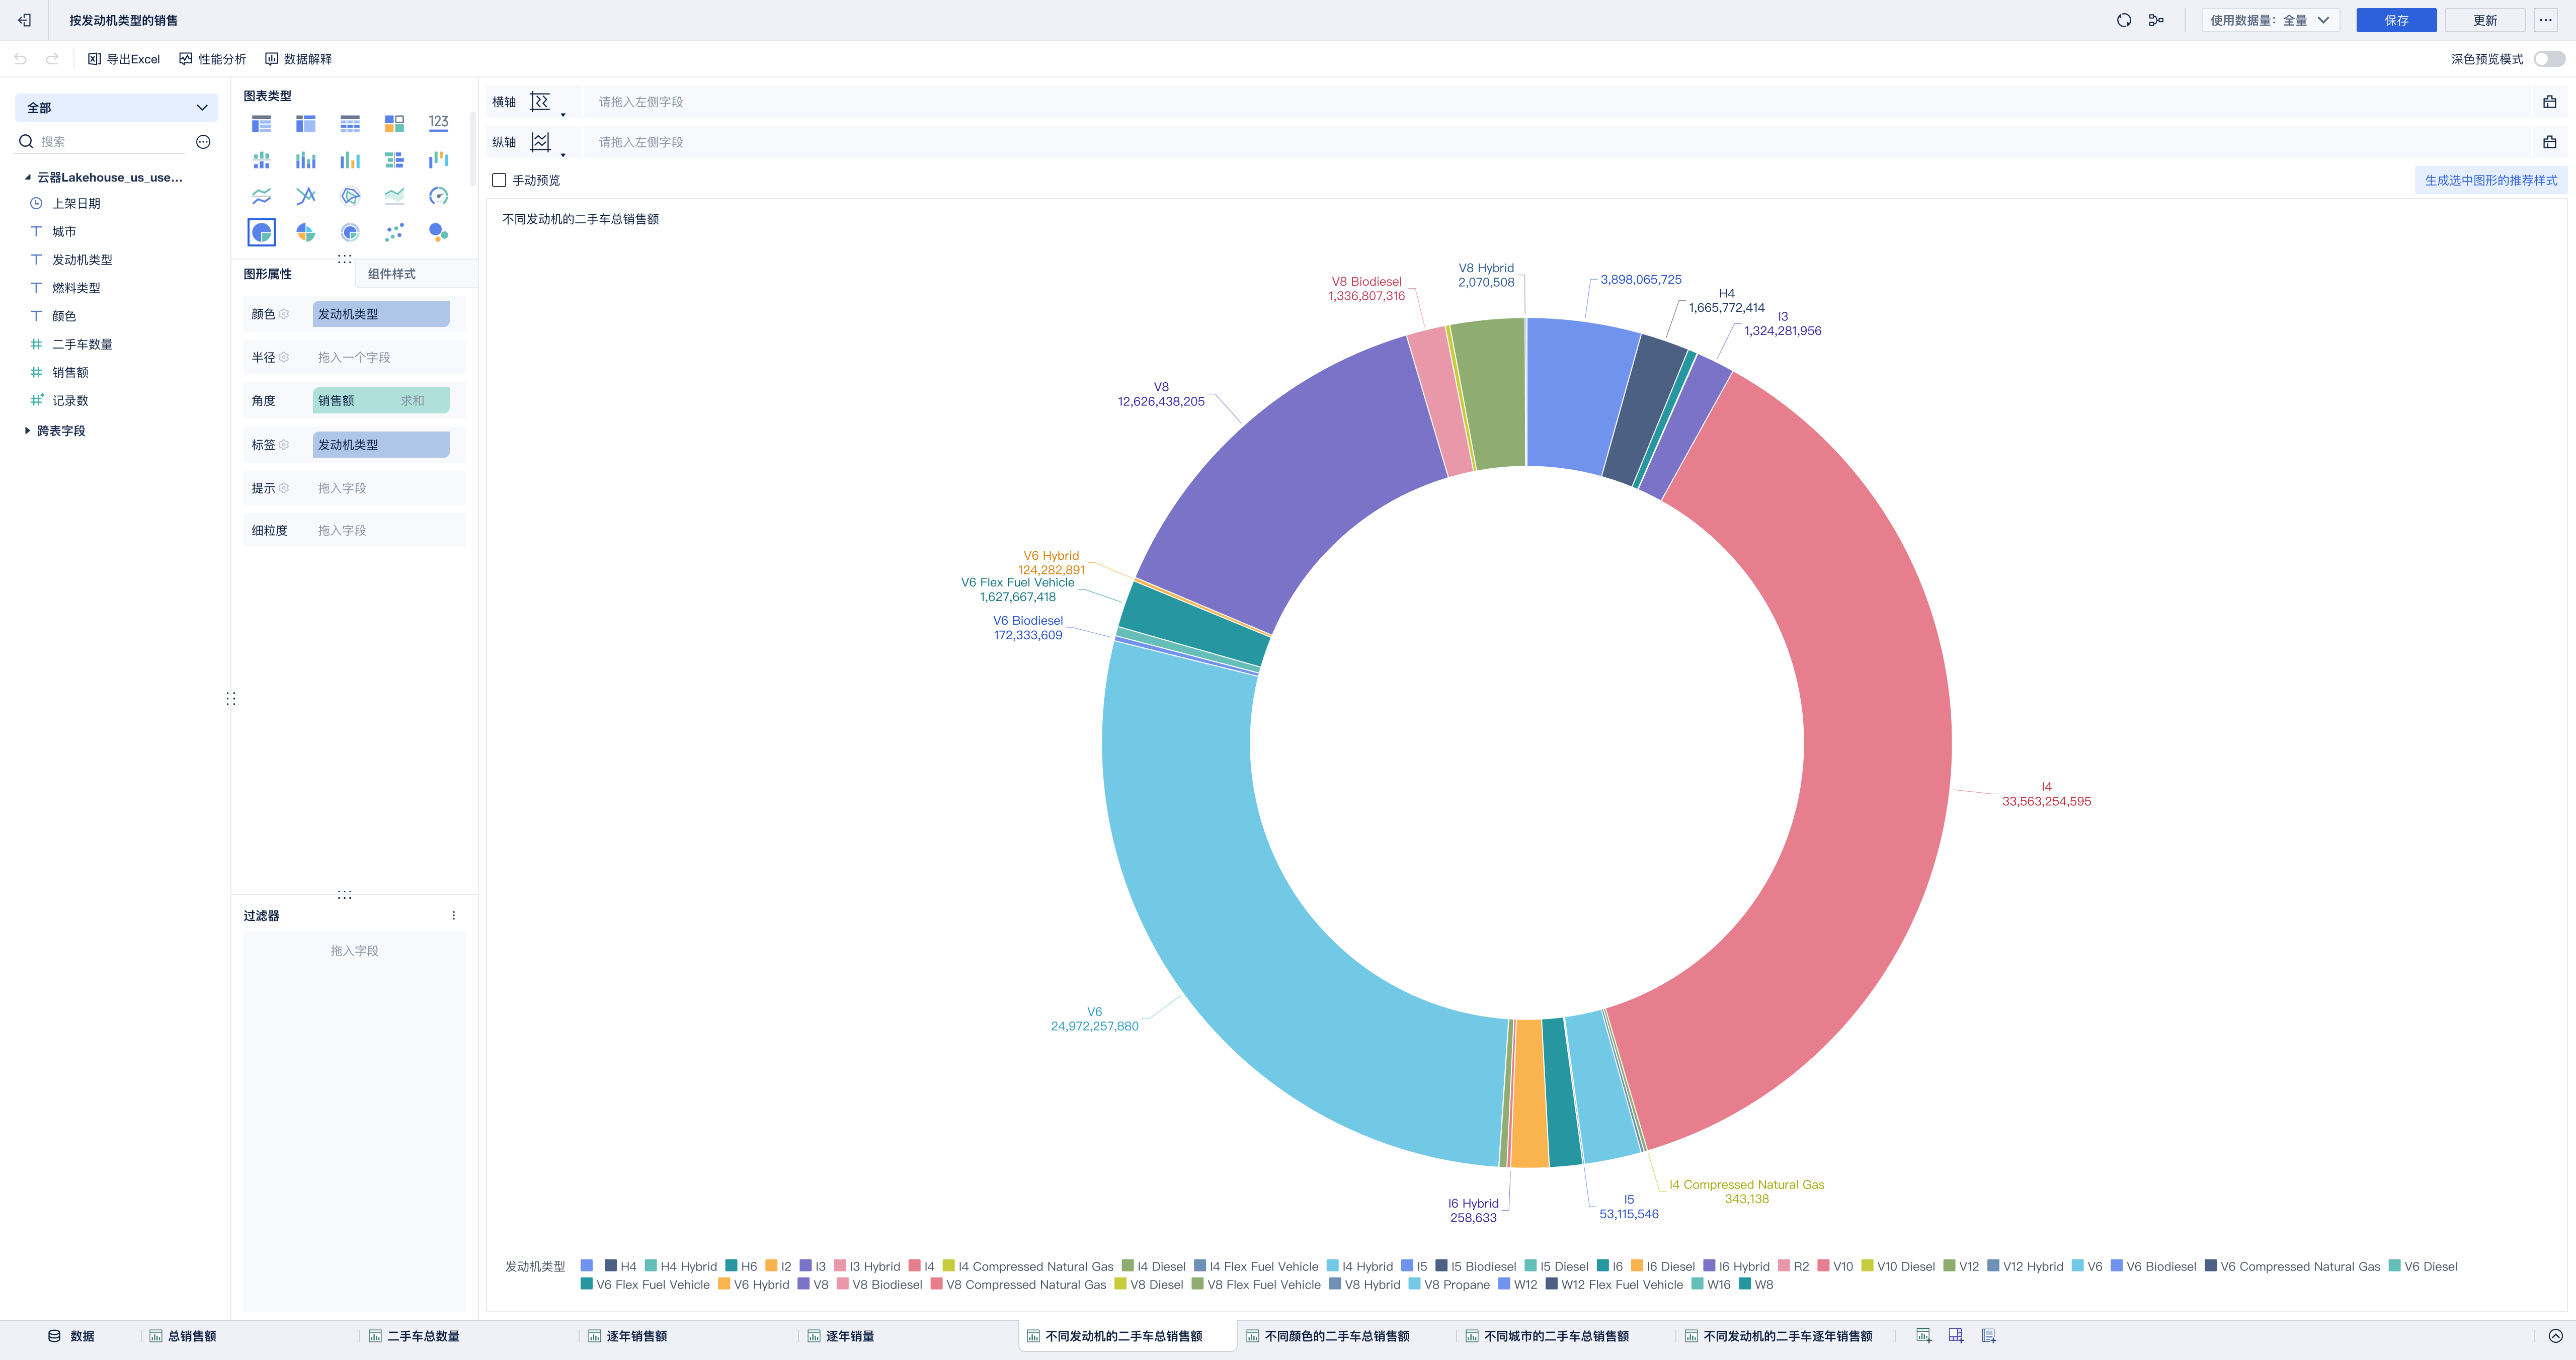Expand the 跨表字段 tree node
The image size is (2576, 1360).
point(27,431)
